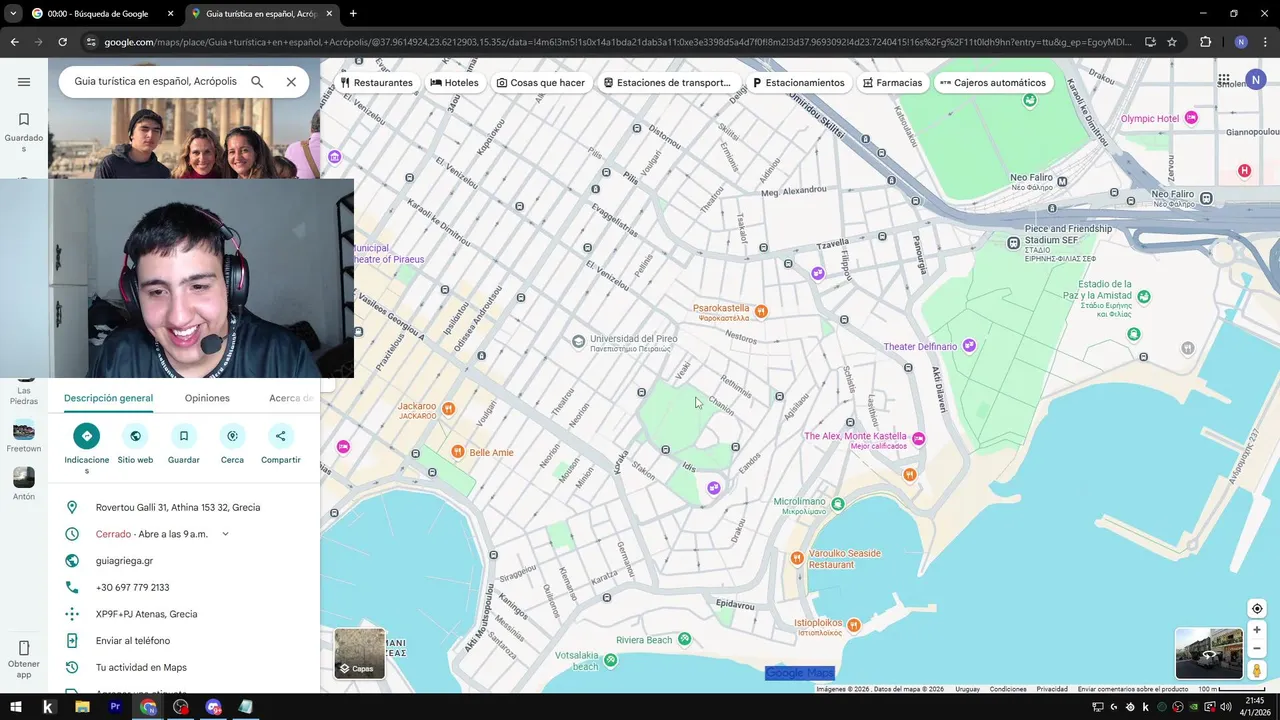This screenshot has width=1280, height=720.
Task: Click the Guia turística search input field
Action: pos(155,81)
